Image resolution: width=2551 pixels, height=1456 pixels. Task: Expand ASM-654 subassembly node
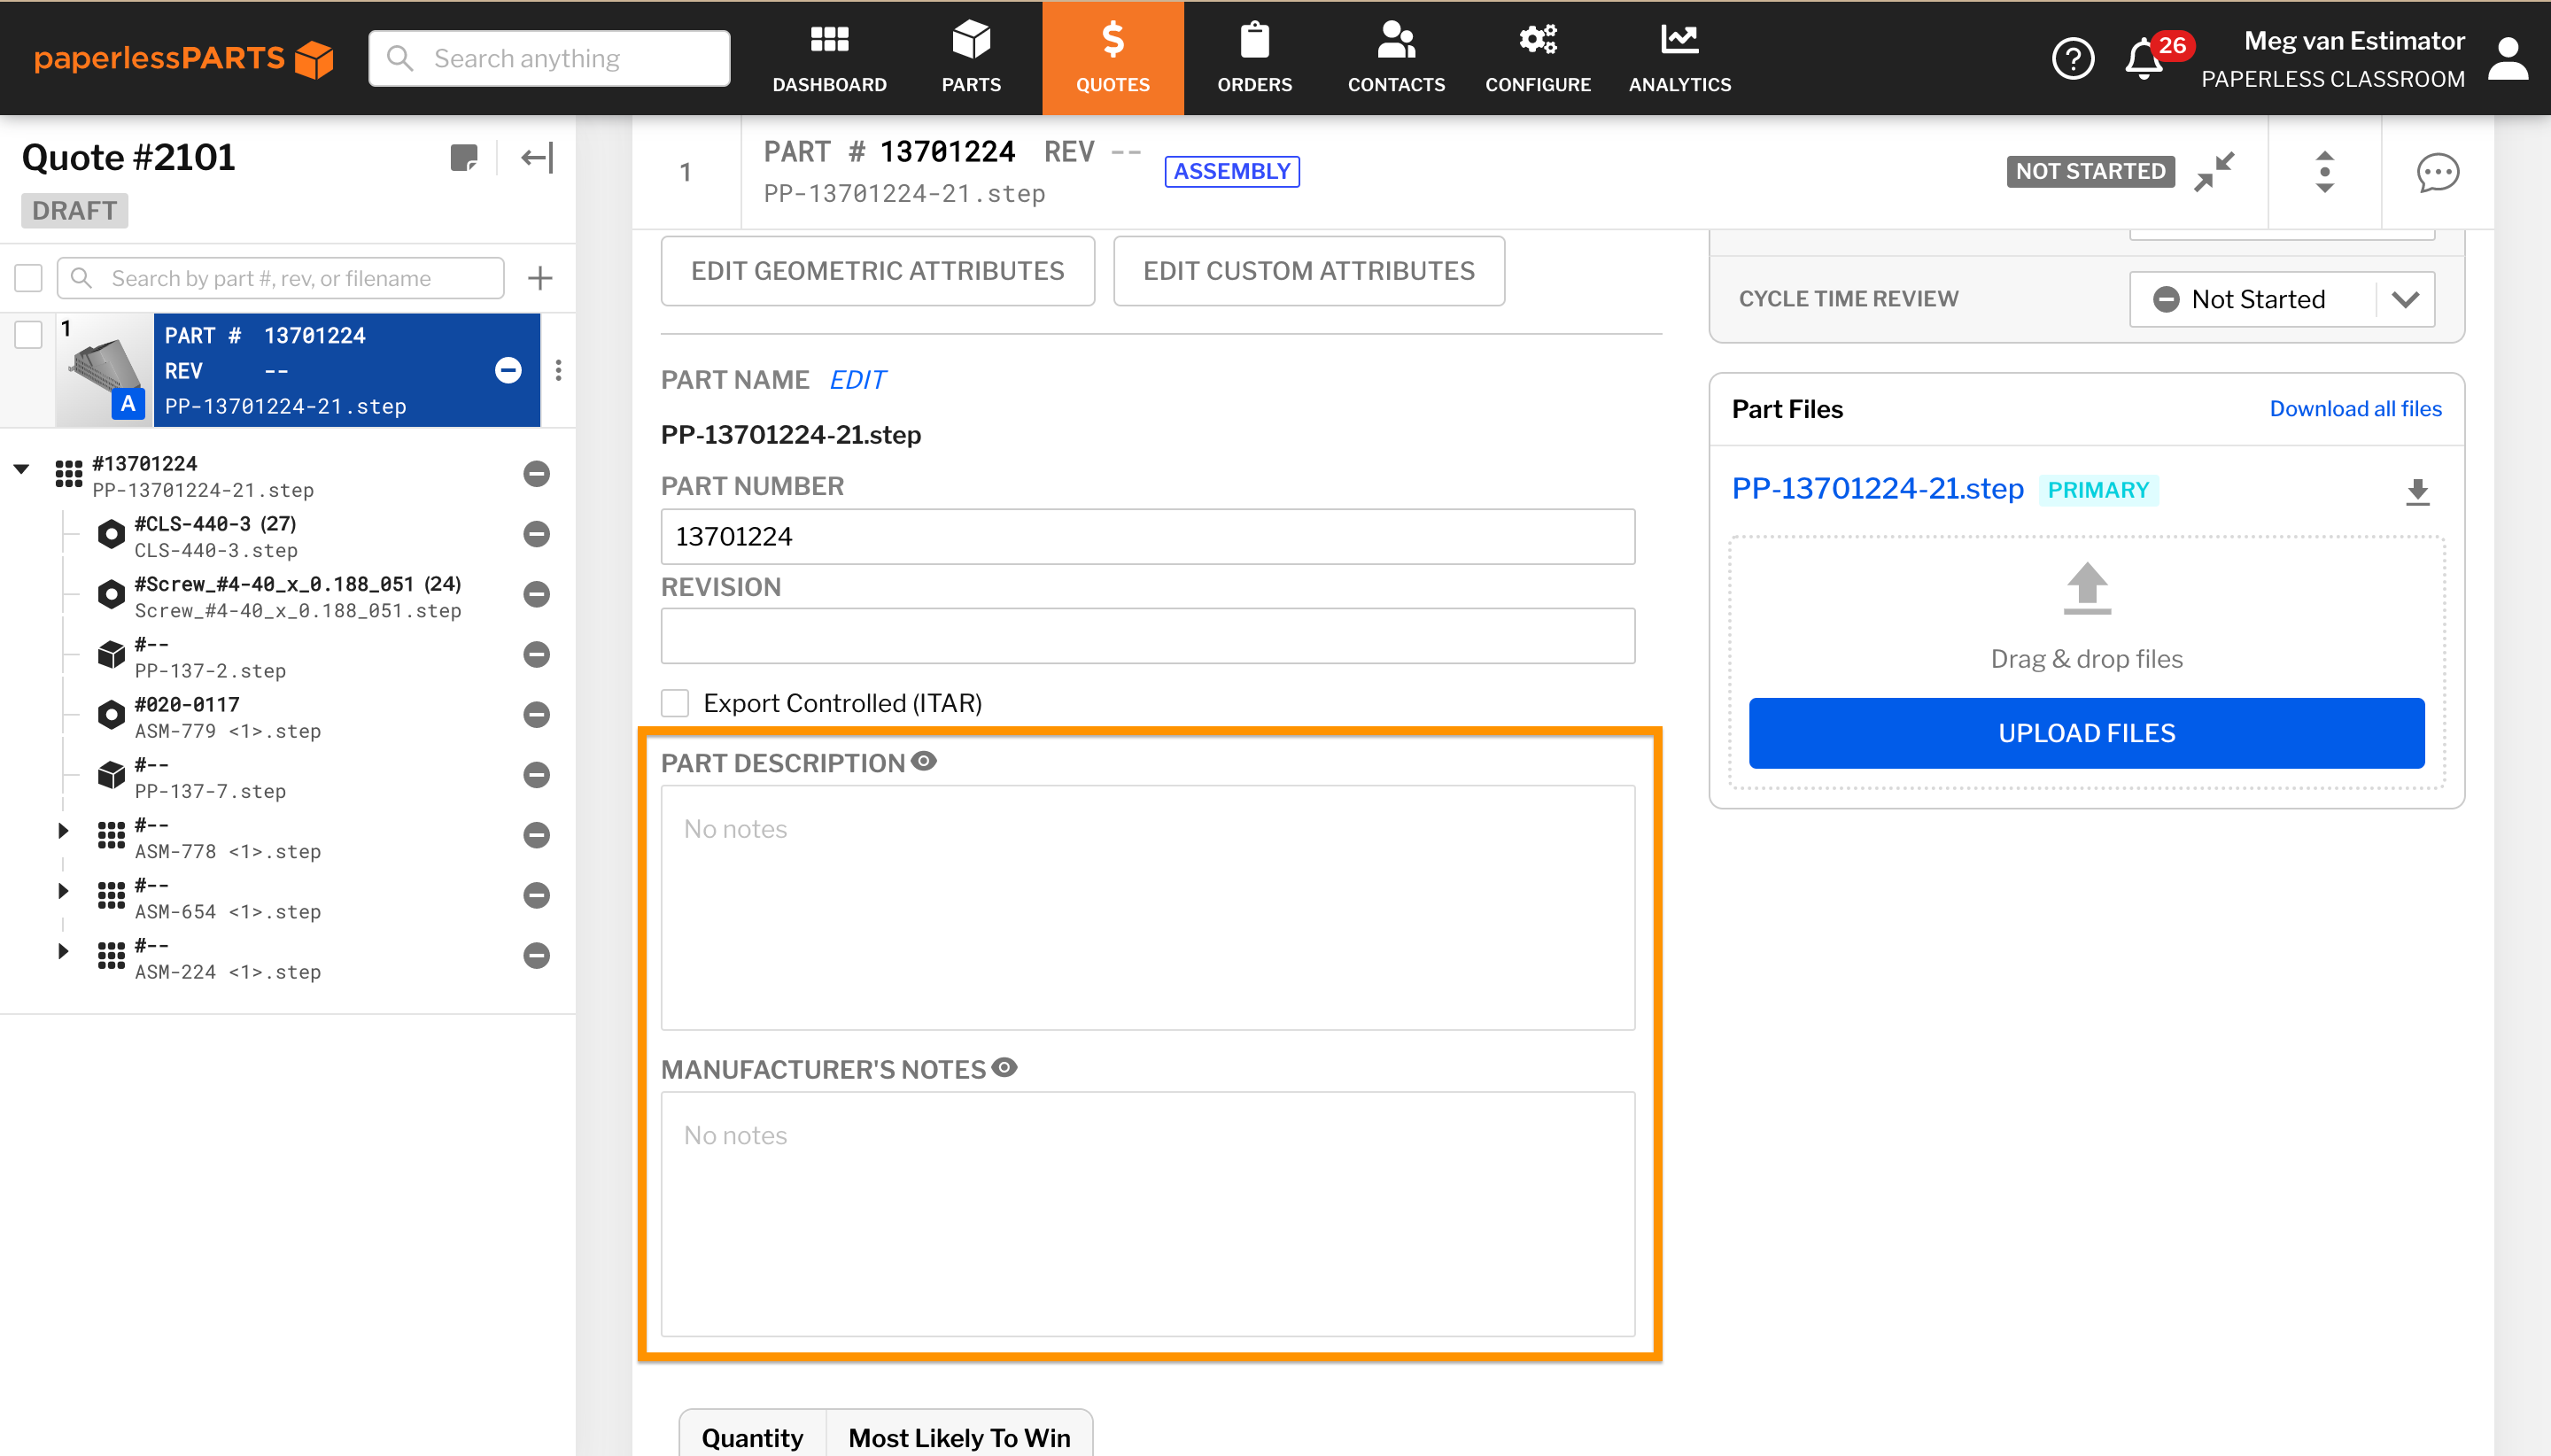[63, 890]
